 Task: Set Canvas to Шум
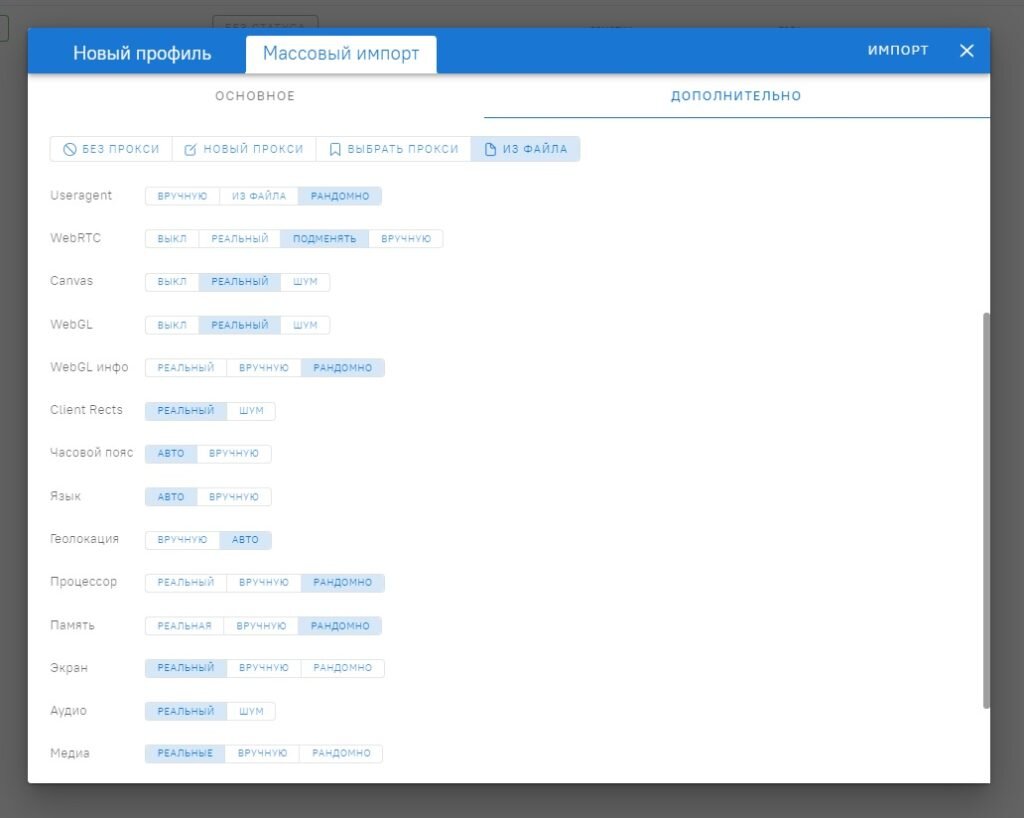305,281
